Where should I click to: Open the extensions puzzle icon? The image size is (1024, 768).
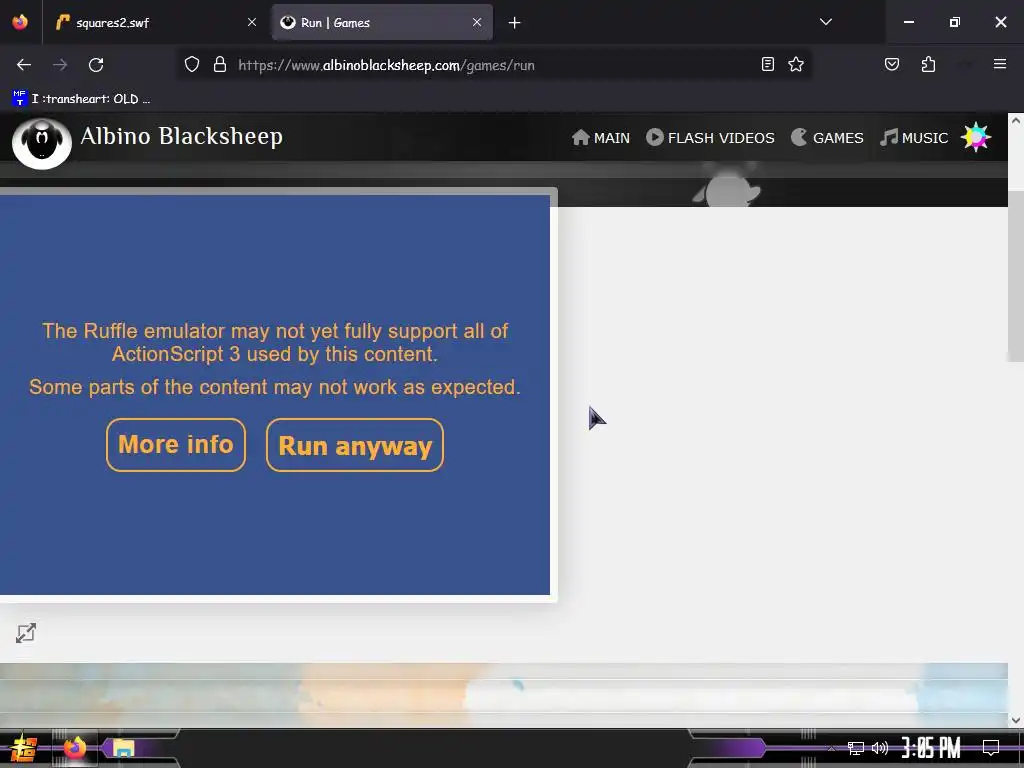point(928,64)
